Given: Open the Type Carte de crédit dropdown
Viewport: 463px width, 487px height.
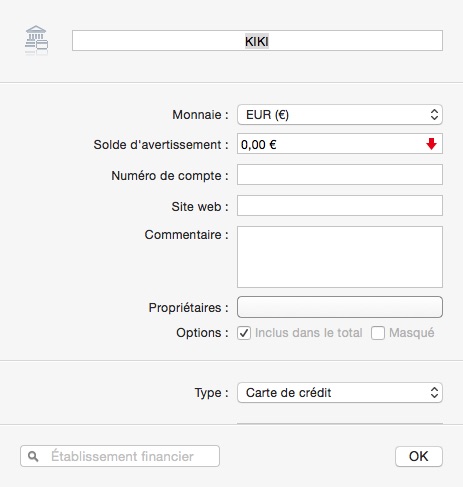Looking at the screenshot, I should coord(340,393).
